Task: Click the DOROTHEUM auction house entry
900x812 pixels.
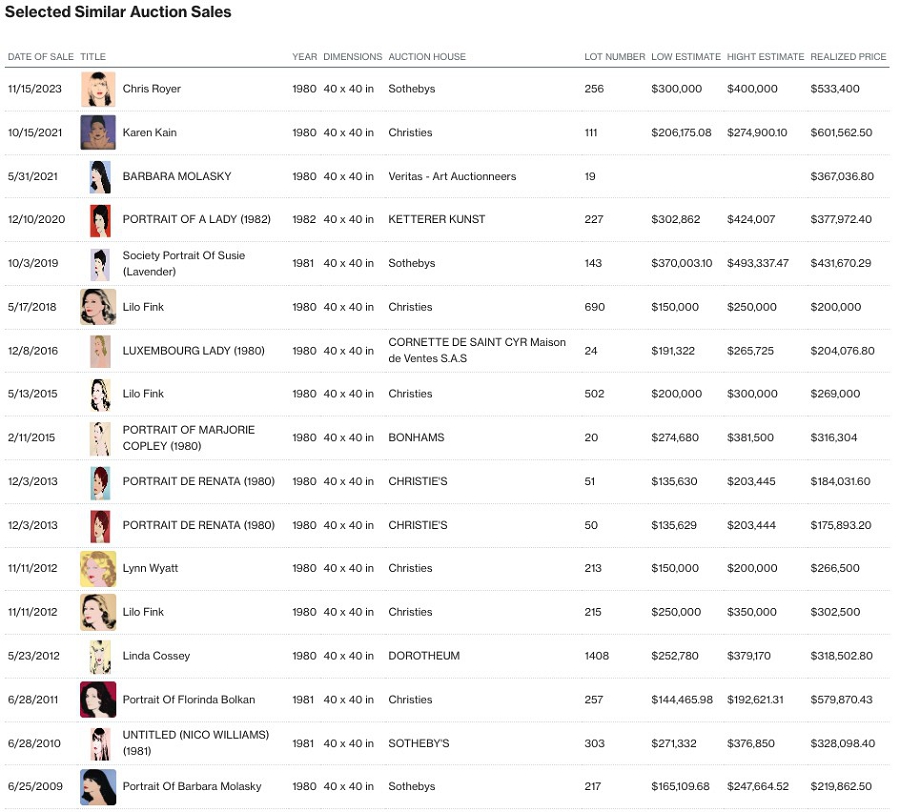Action: click(422, 656)
